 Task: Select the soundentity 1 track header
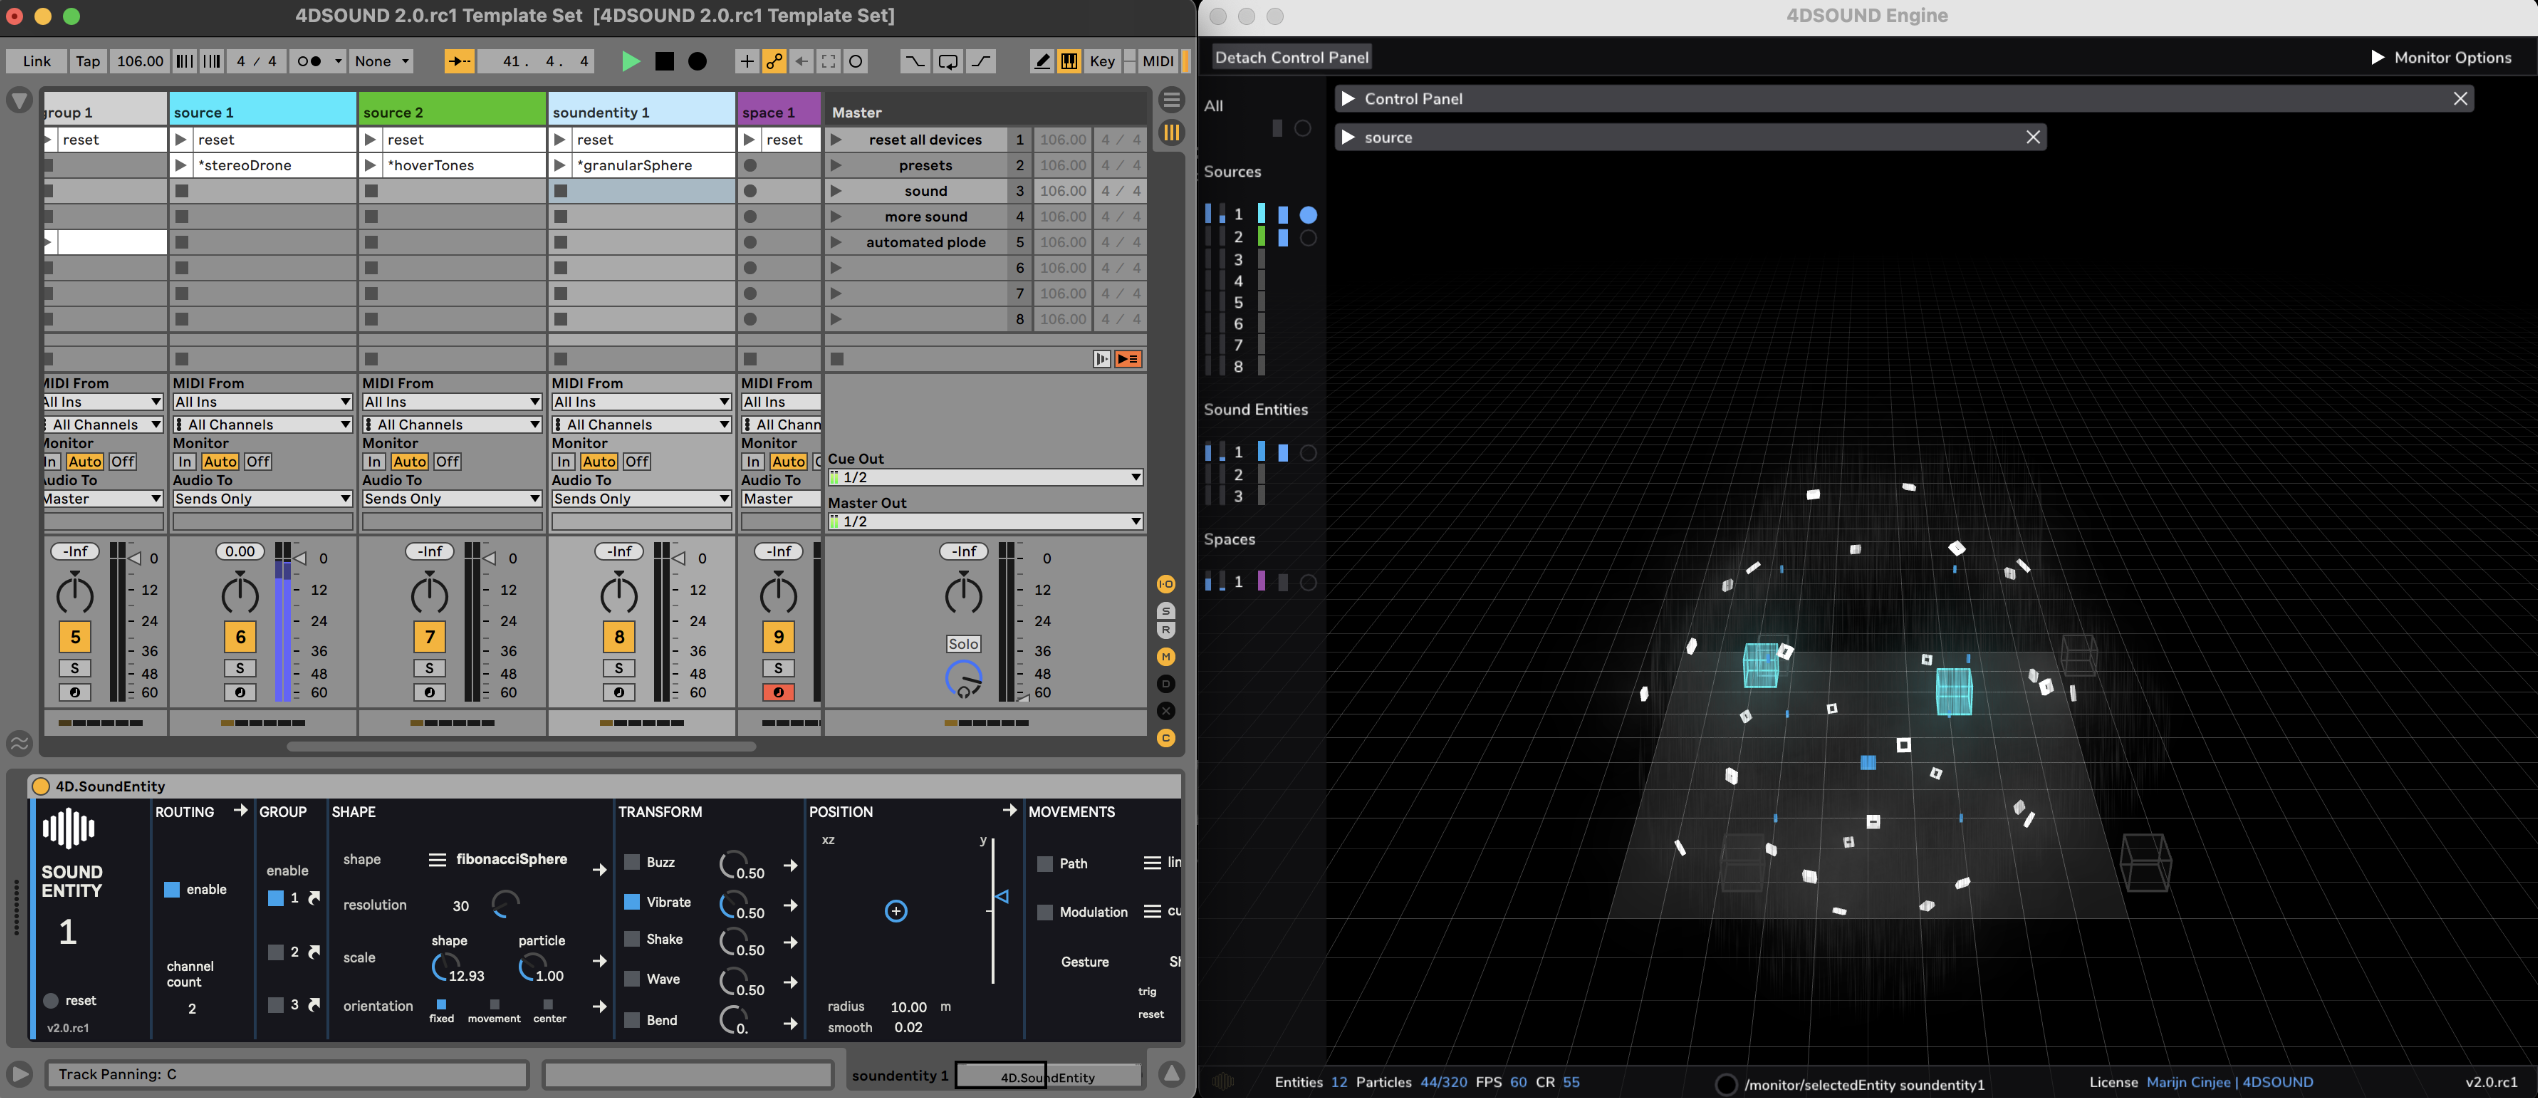click(642, 112)
